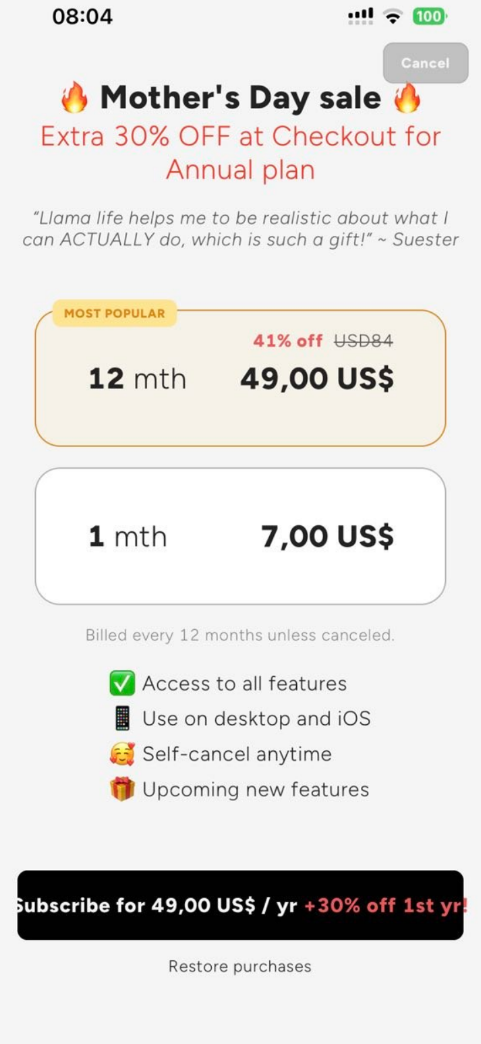The width and height of the screenshot is (481, 1044).
Task: Tap Restore purchases link
Action: point(240,966)
